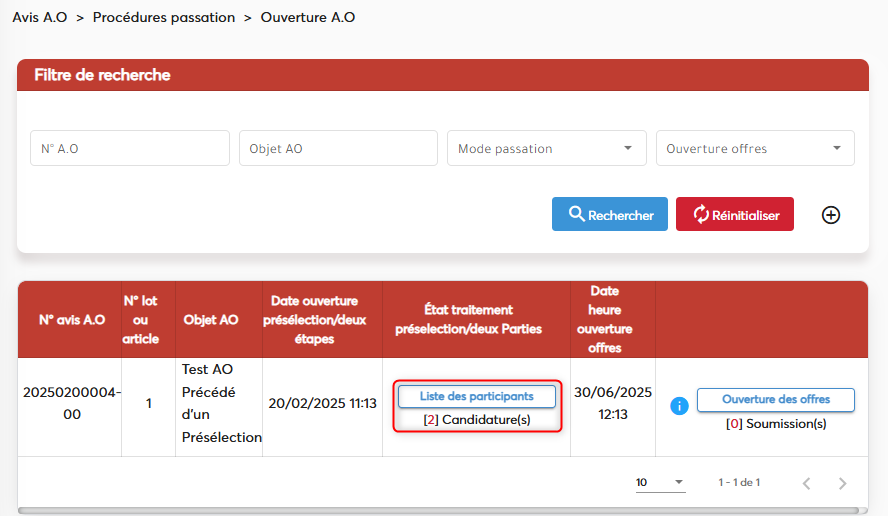Click the N° avis A.O column header

click(x=71, y=320)
